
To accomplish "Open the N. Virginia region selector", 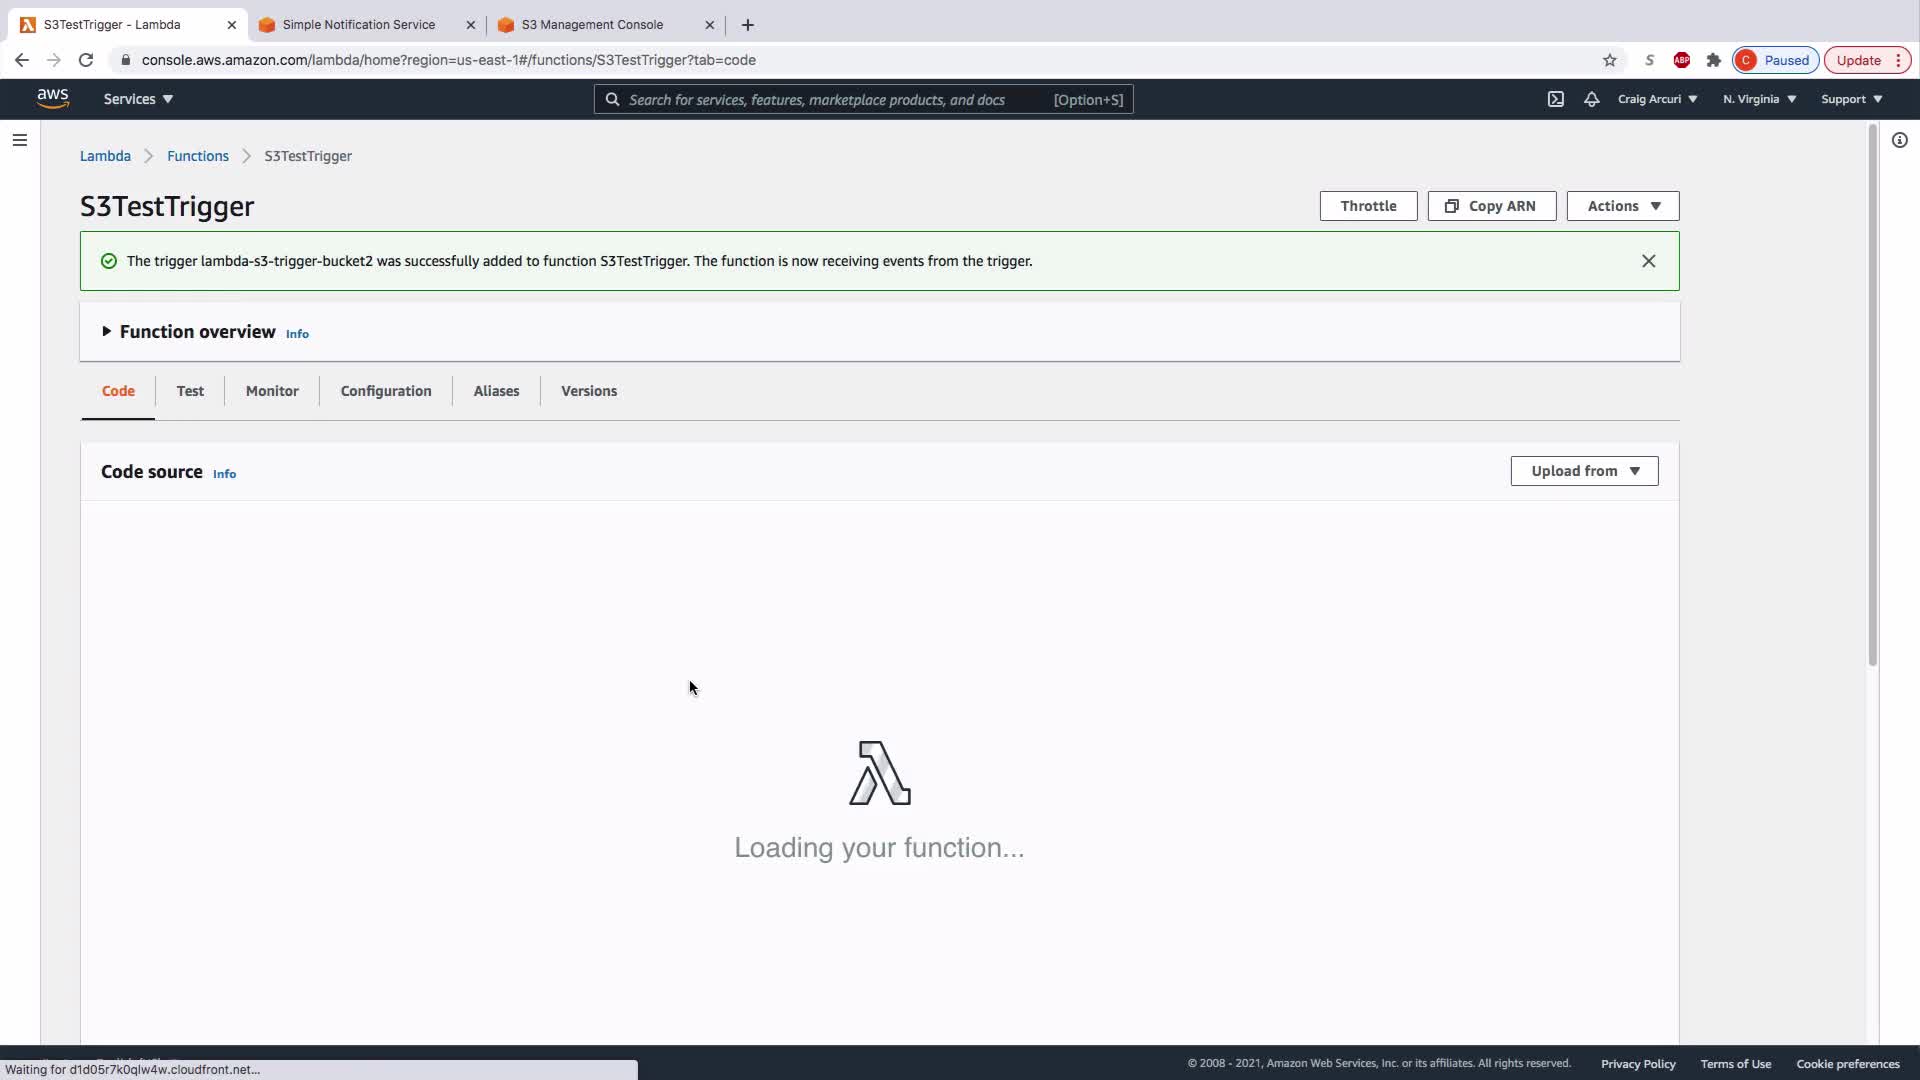I will pos(1759,99).
